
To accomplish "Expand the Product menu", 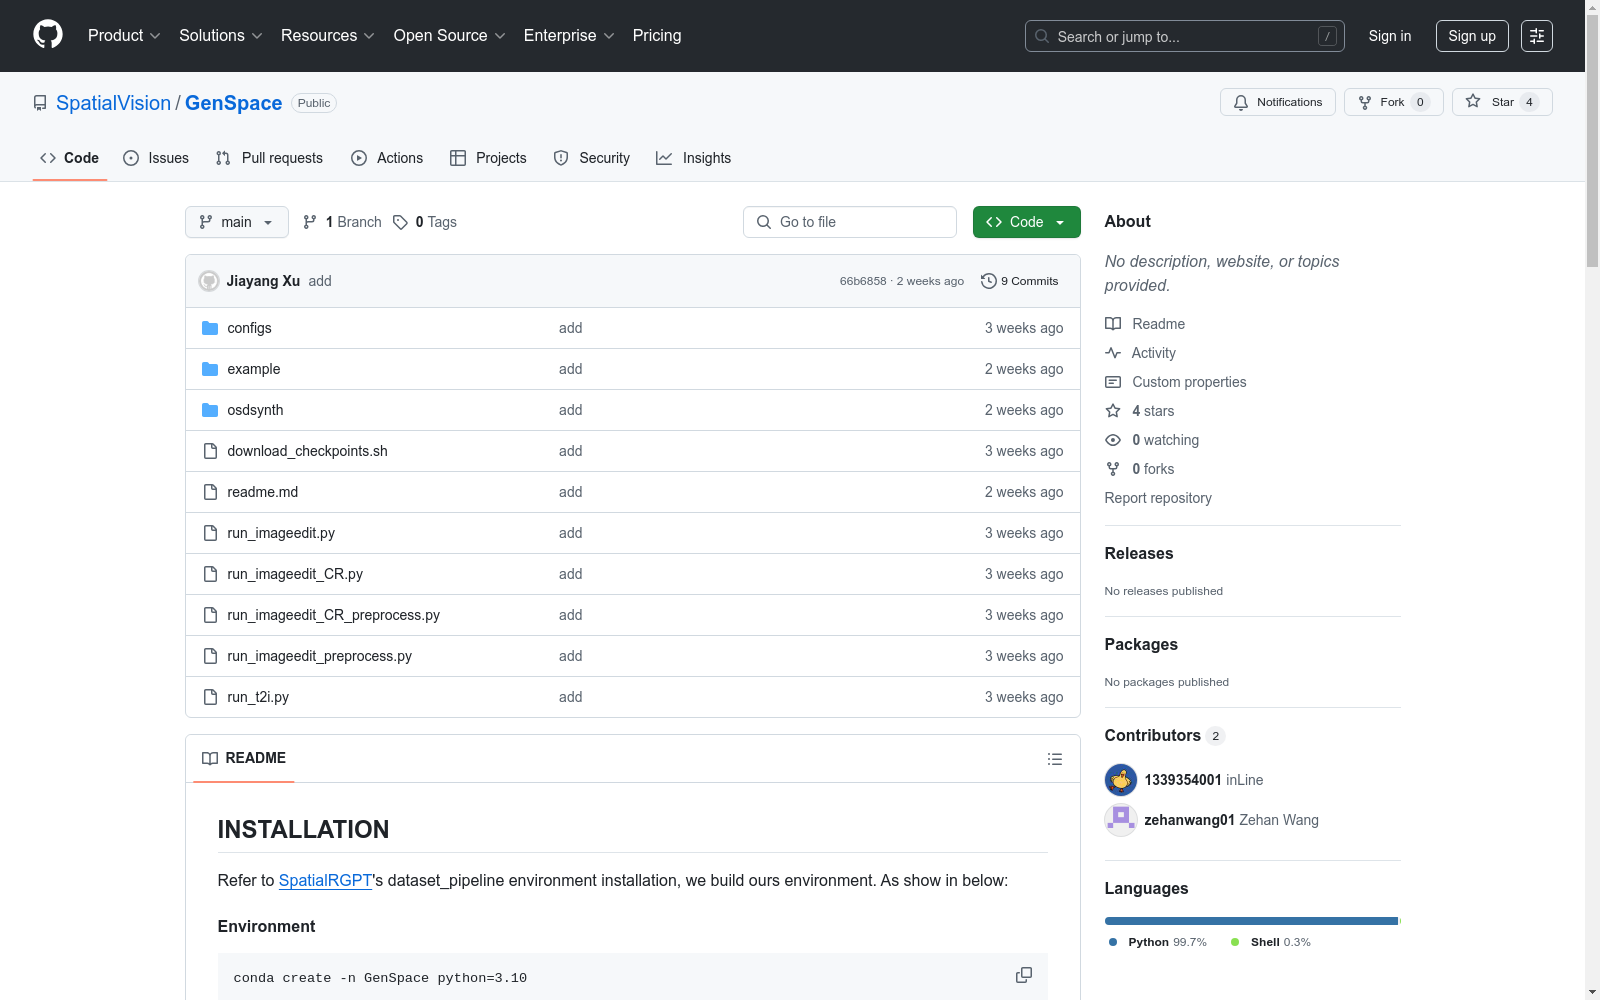I will pos(124,36).
